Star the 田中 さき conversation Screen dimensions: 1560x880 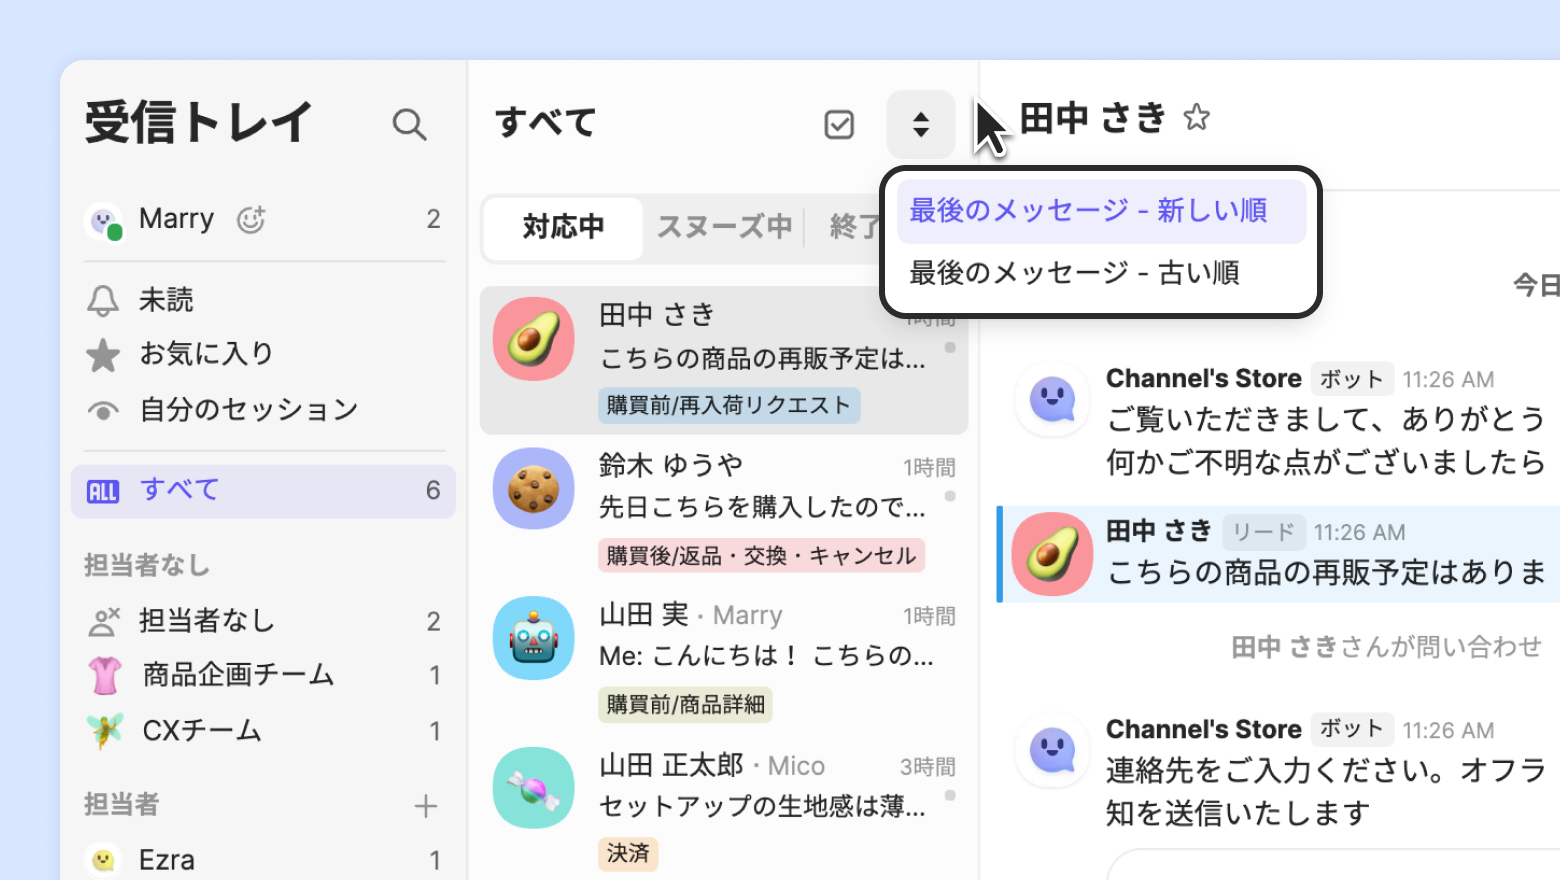[1196, 118]
